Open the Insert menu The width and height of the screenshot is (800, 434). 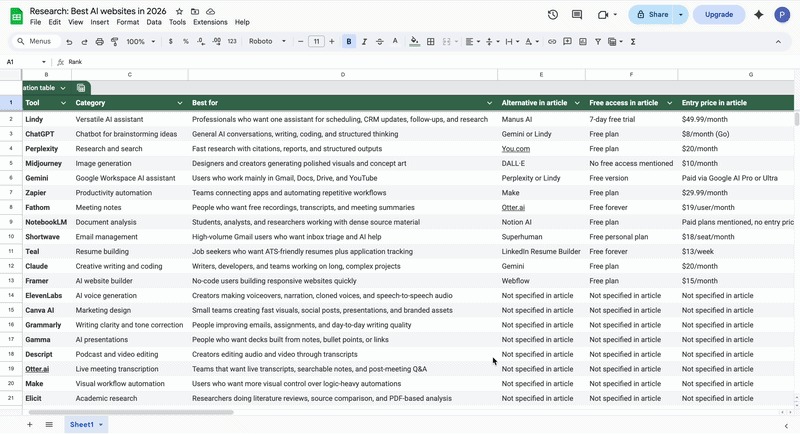click(x=99, y=22)
